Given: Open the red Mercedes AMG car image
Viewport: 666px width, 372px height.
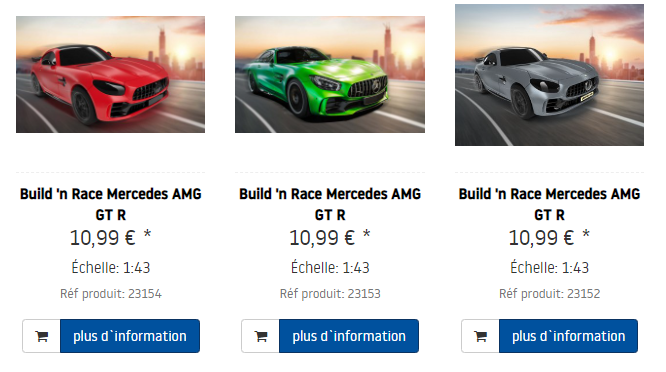Looking at the screenshot, I should 110,74.
